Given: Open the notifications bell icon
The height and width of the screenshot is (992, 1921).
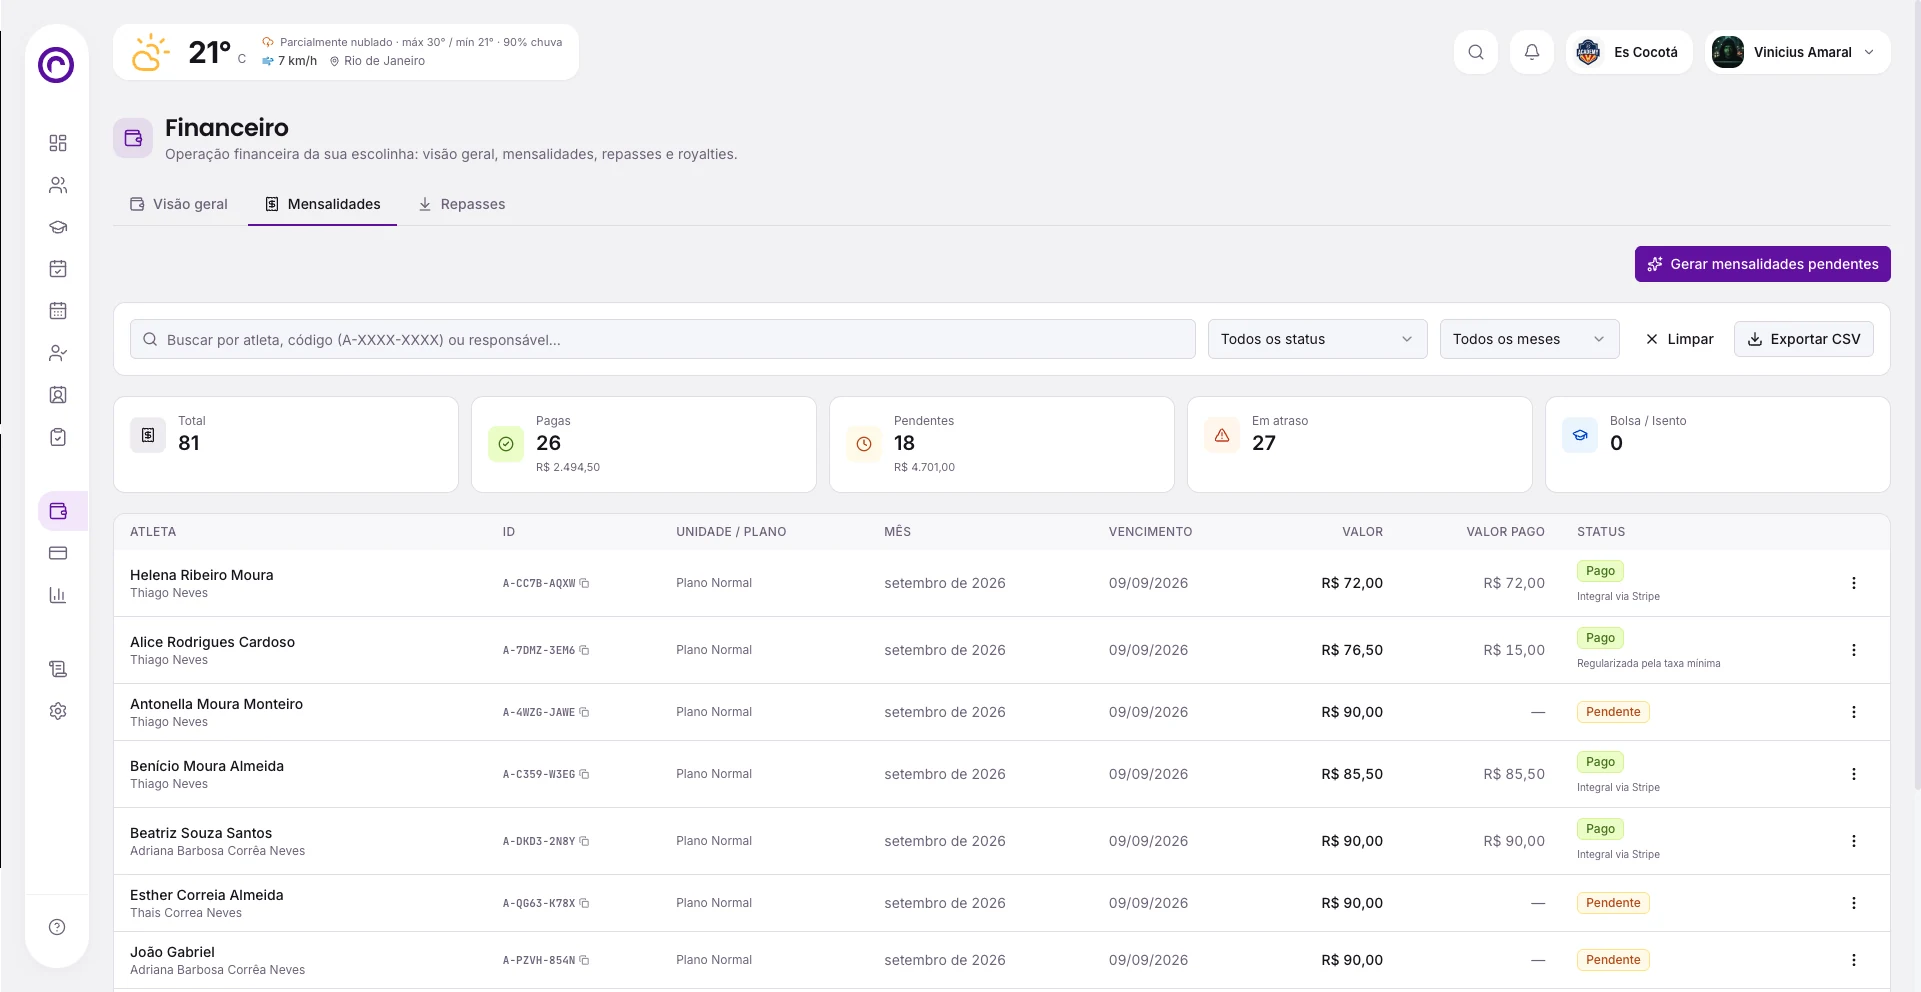Looking at the screenshot, I should pos(1532,52).
